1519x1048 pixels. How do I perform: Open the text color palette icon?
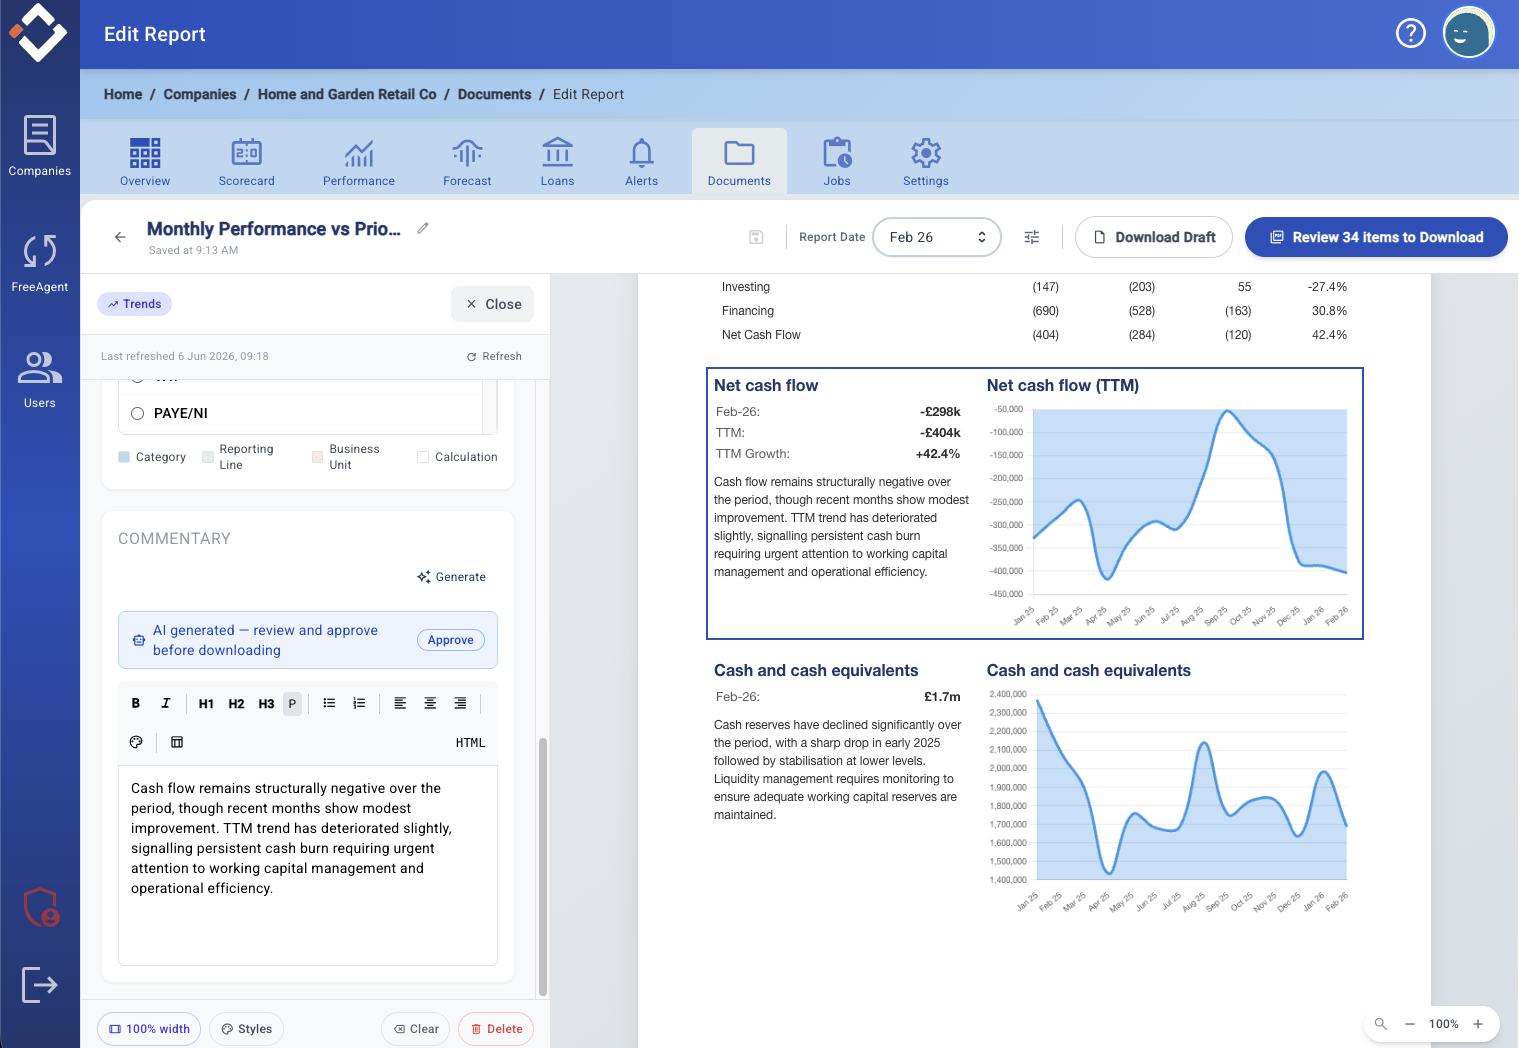(136, 742)
